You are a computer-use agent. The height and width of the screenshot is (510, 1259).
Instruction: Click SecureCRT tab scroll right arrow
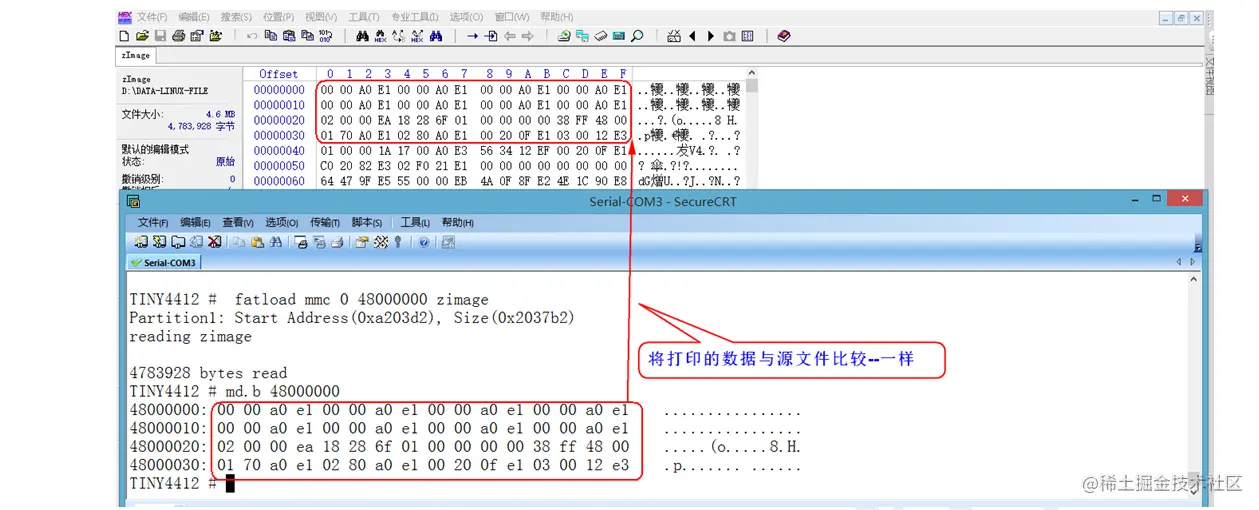[x=1192, y=262]
